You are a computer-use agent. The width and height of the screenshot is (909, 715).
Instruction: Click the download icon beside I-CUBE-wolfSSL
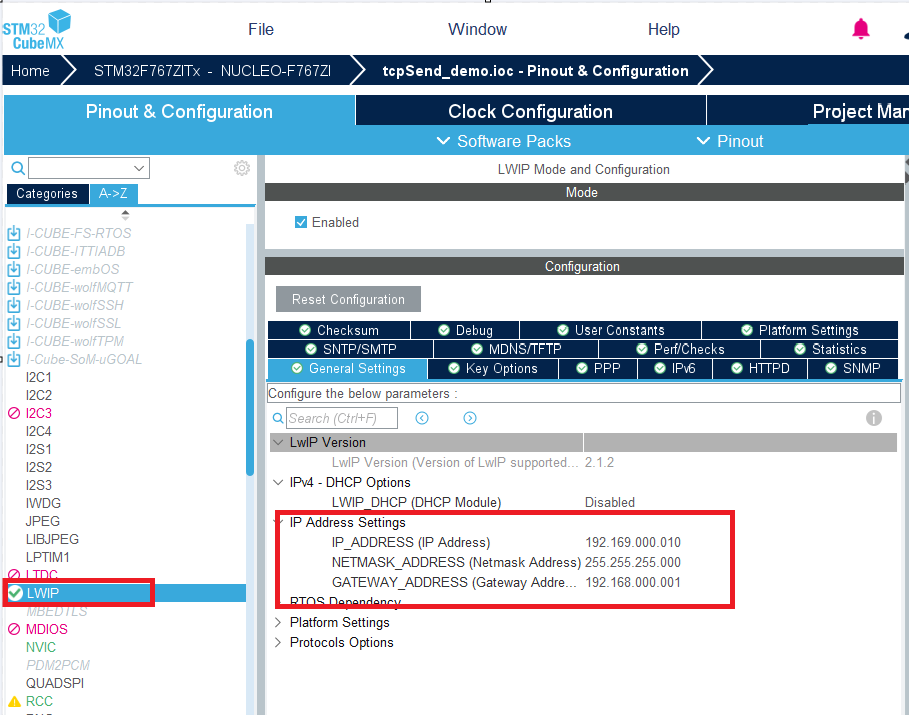12,322
